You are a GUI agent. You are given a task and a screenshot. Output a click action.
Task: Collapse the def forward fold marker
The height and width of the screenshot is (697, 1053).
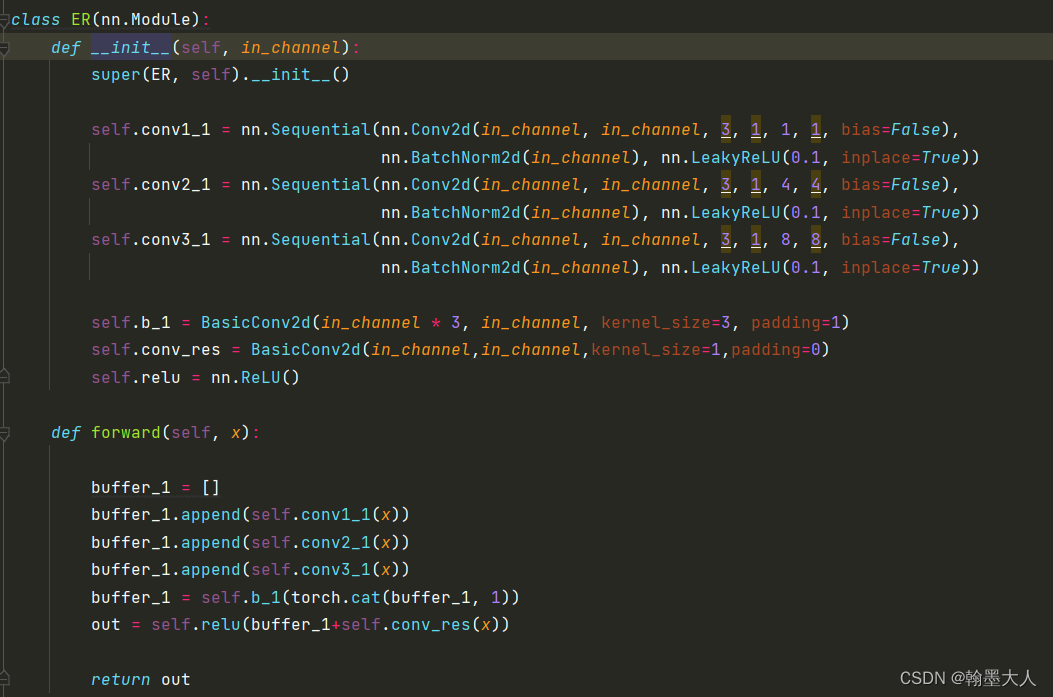tap(4, 433)
